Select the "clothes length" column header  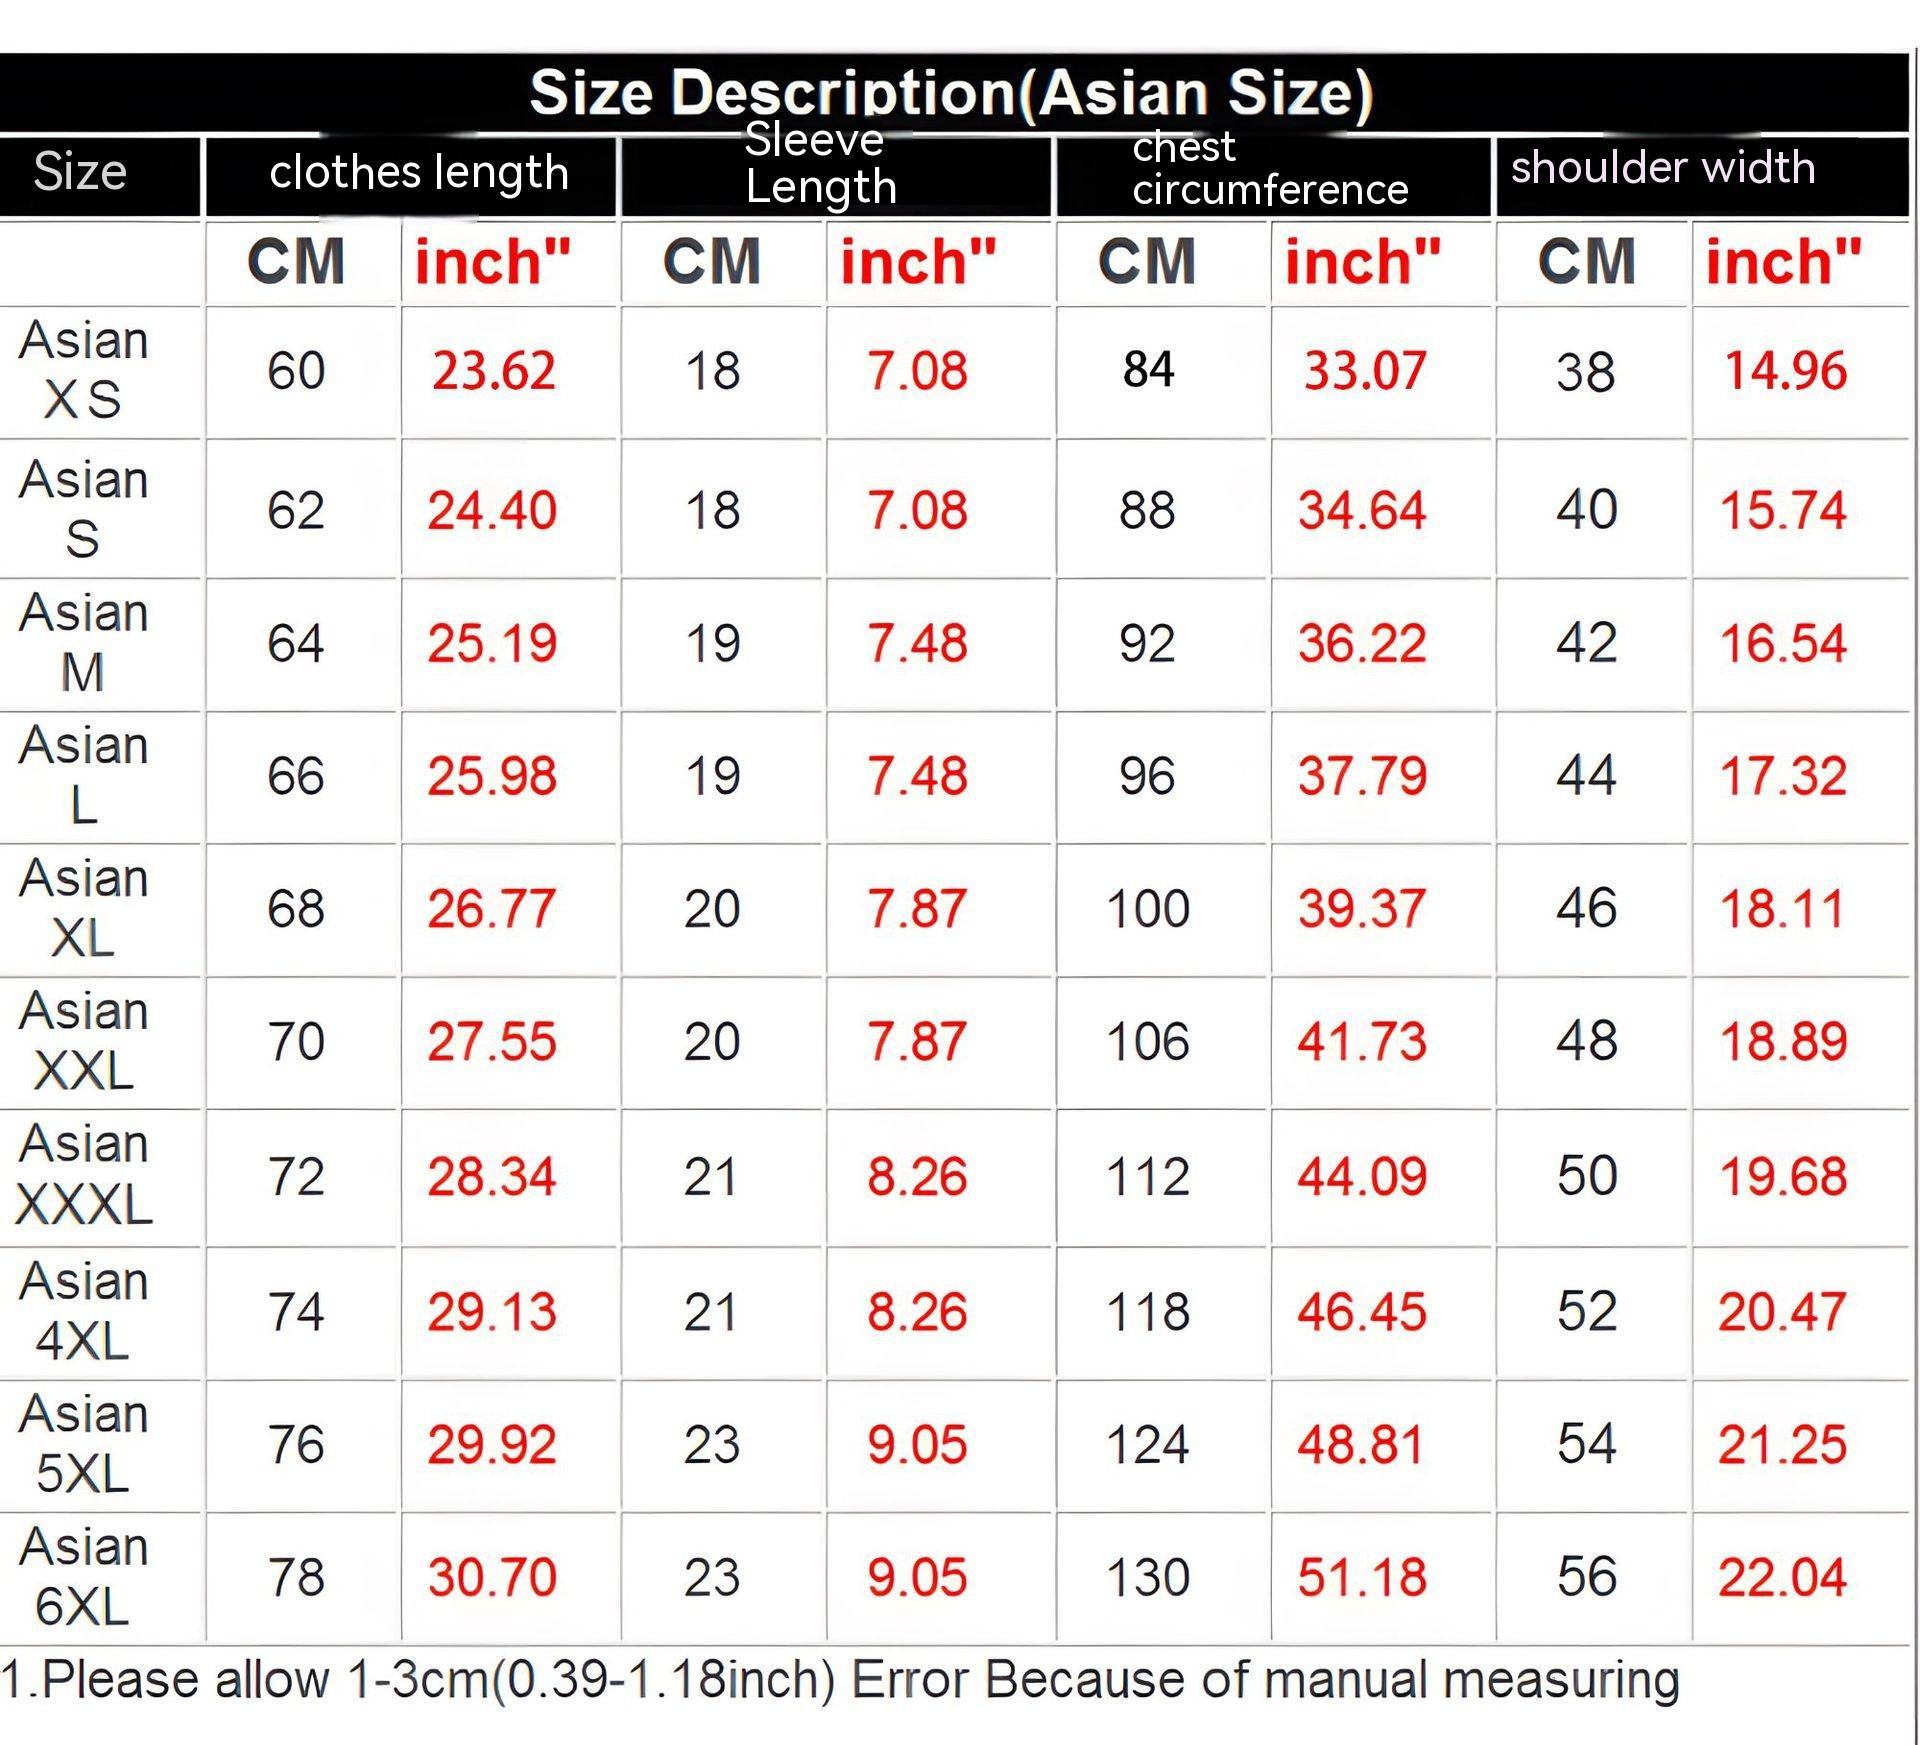tap(418, 173)
